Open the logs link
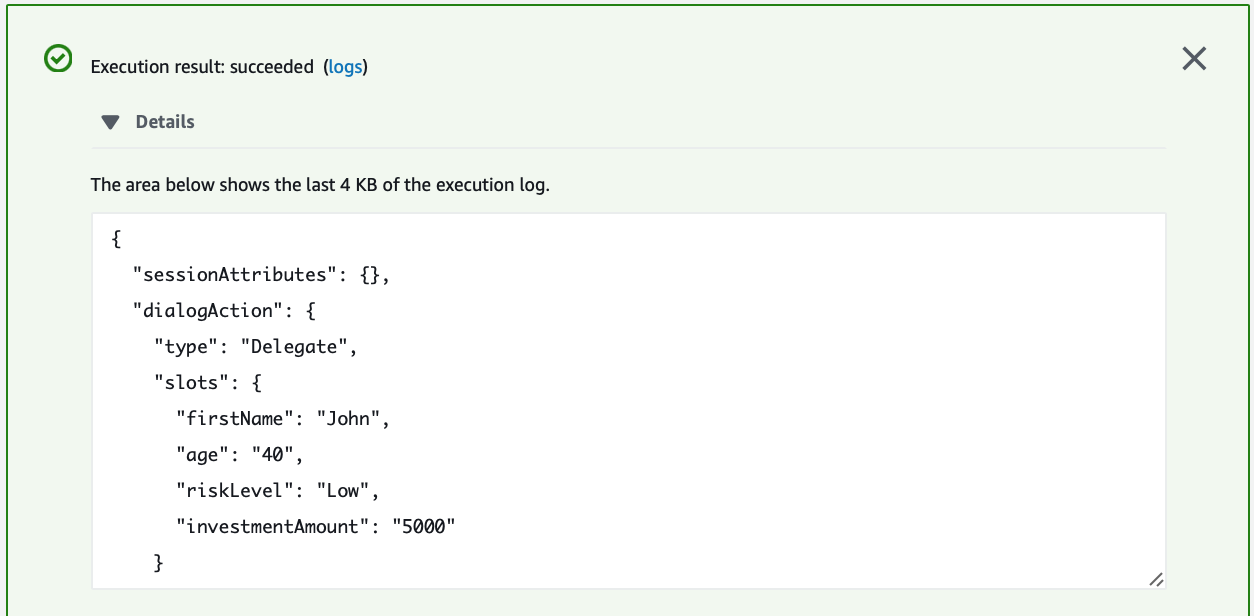The width and height of the screenshot is (1254, 616). tap(346, 67)
